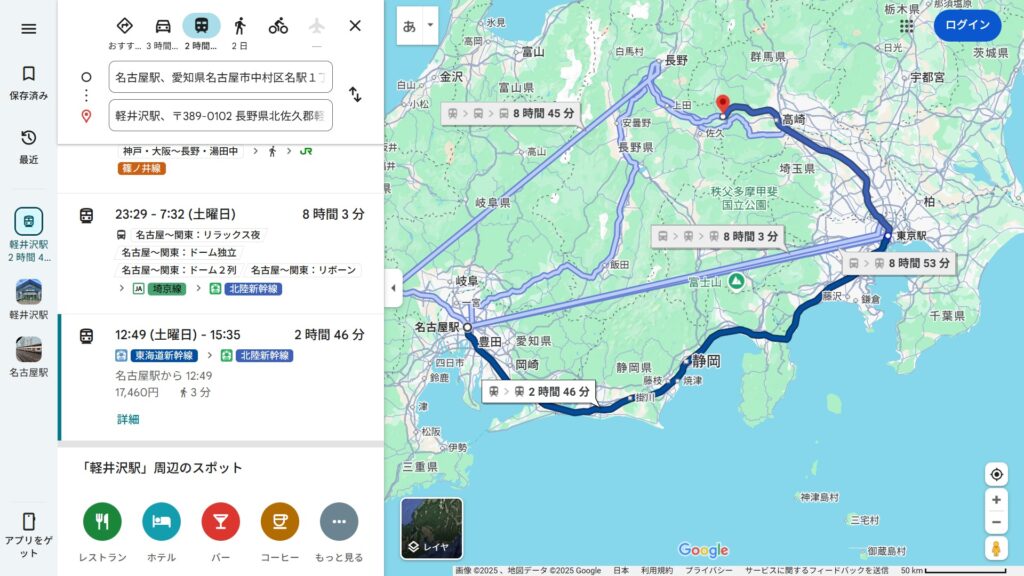Image resolution: width=1024 pixels, height=576 pixels.
Task: Open 詳細 details for the 12:49 route
Action: point(128,419)
